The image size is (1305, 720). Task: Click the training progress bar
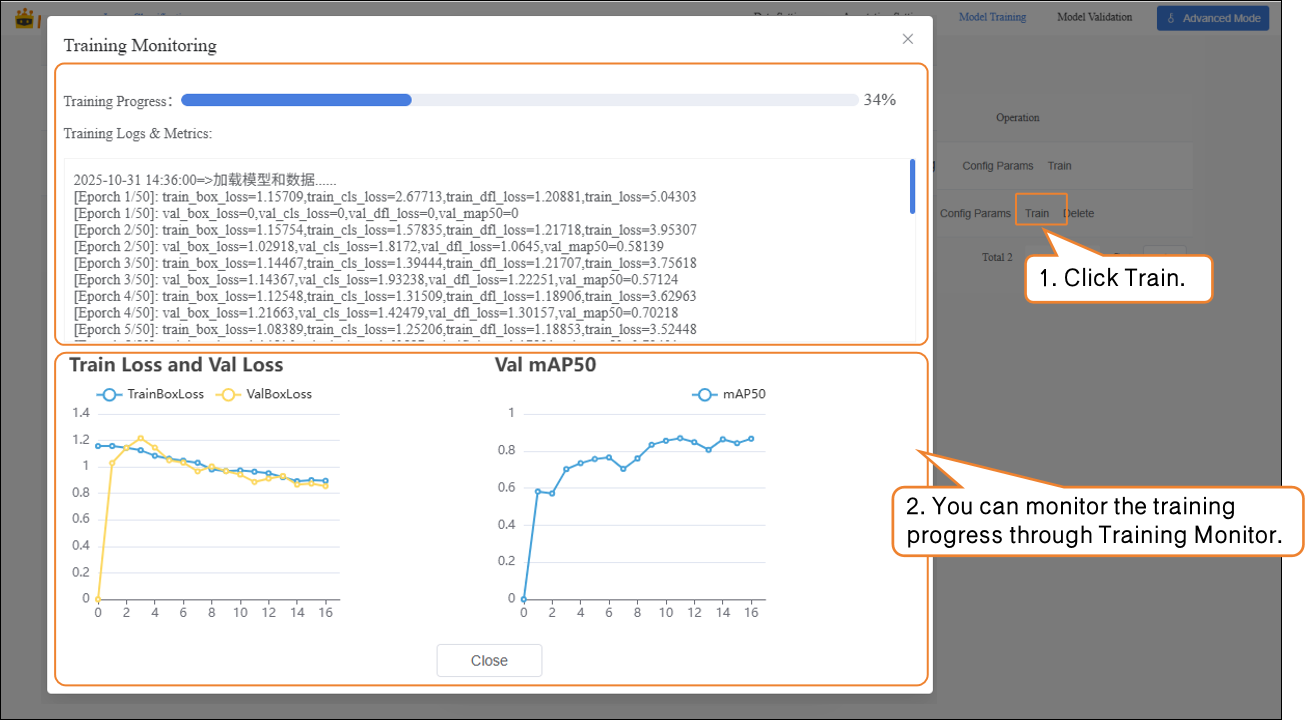coord(519,100)
